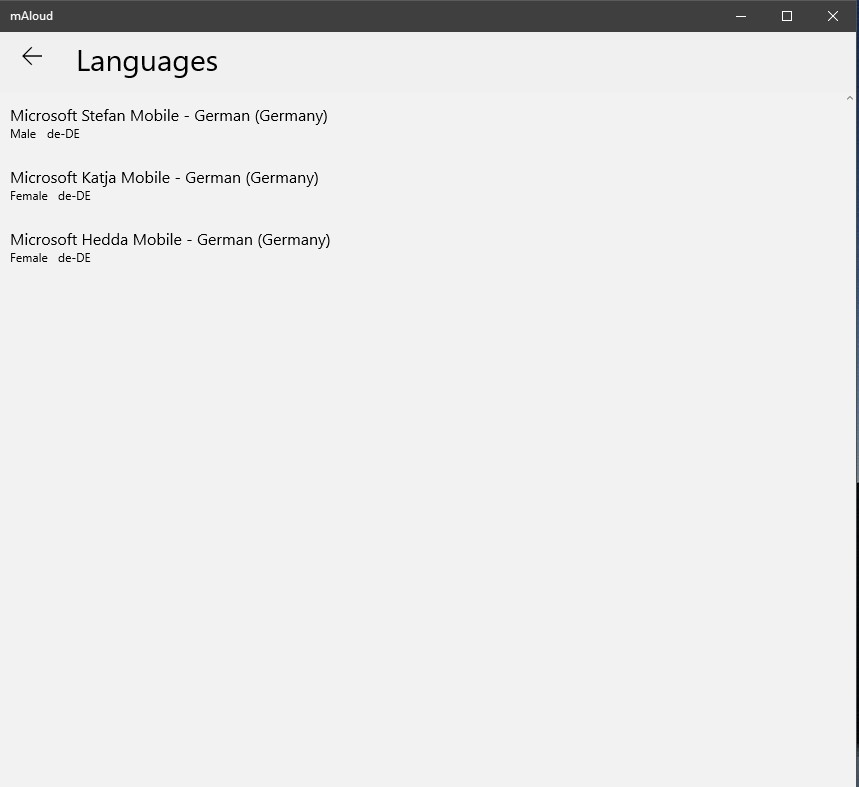Viewport: 859px width, 787px height.
Task: Click Female de-DE label under Hedda
Action: 50,258
